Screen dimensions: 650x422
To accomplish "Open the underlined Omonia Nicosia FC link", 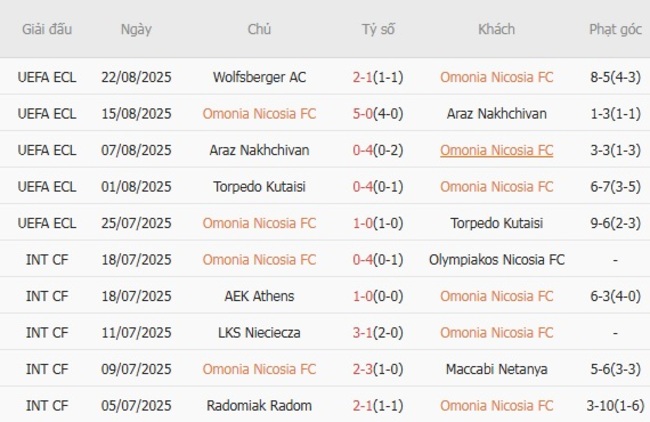I will pyautogui.click(x=496, y=150).
